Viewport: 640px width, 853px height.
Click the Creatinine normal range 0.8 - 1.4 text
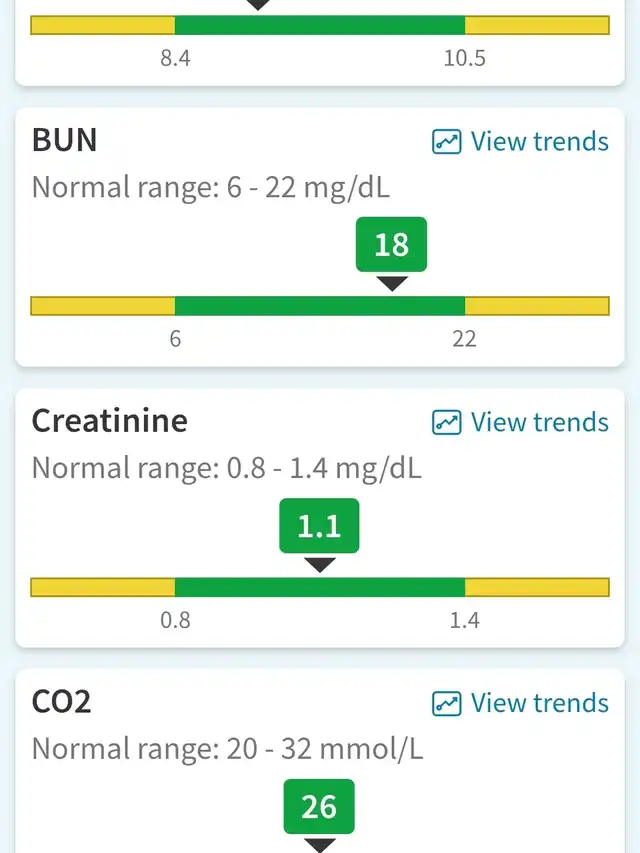226,468
